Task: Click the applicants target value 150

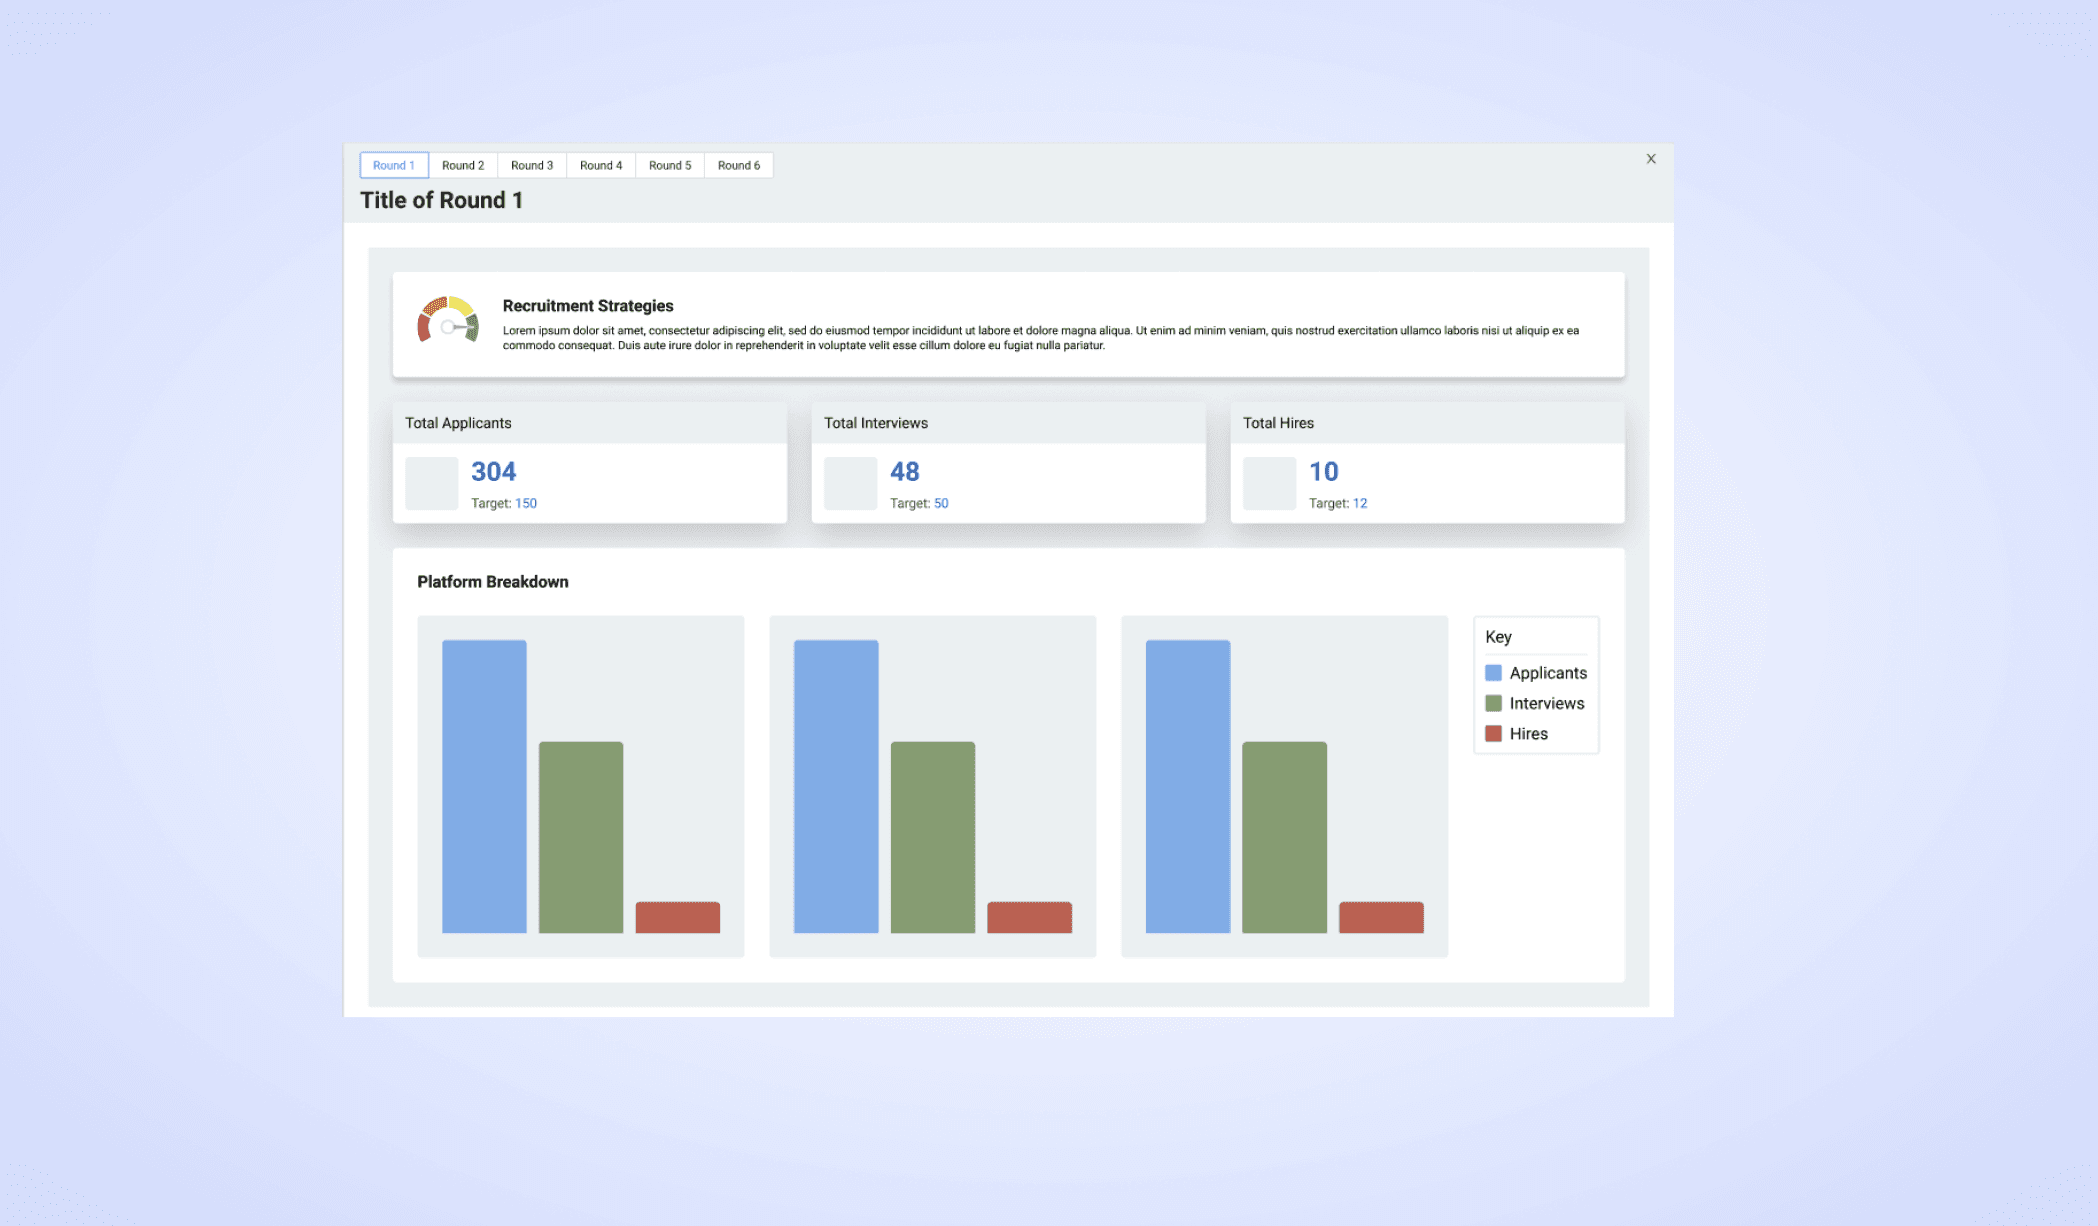Action: [x=526, y=504]
